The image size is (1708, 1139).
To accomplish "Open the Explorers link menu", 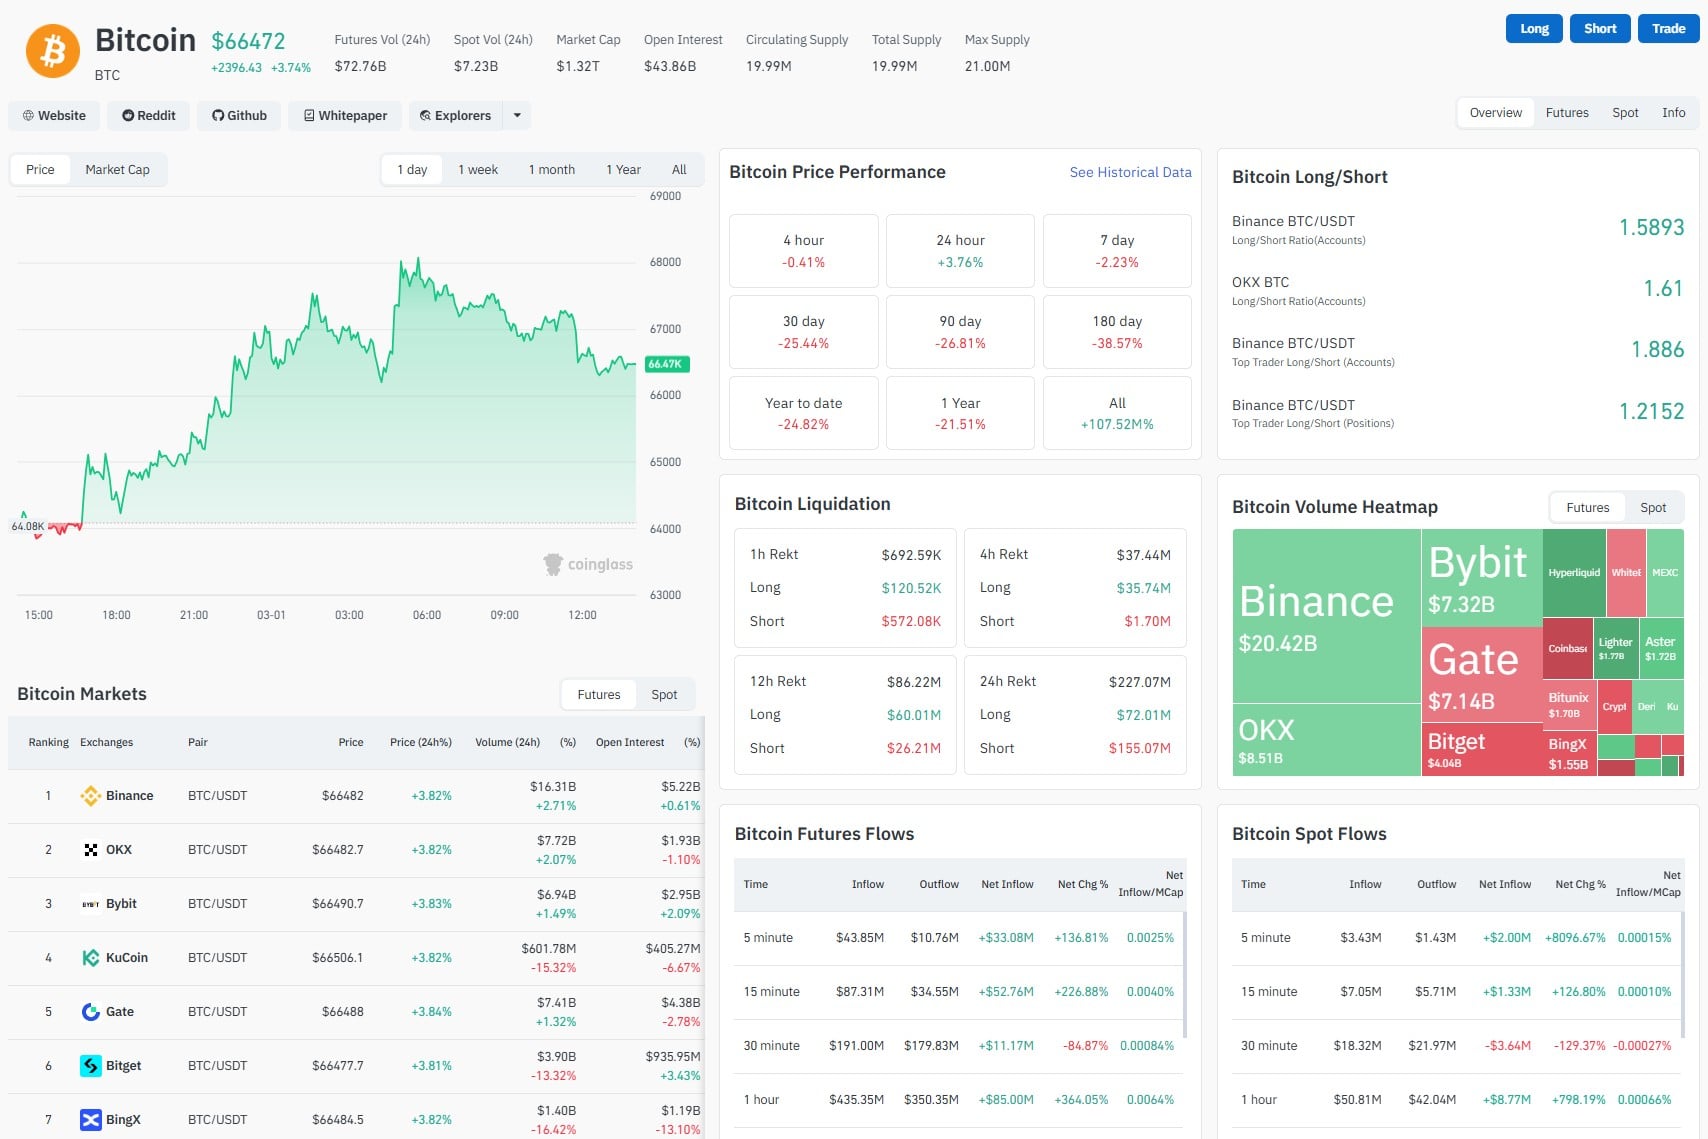I will coord(456,116).
